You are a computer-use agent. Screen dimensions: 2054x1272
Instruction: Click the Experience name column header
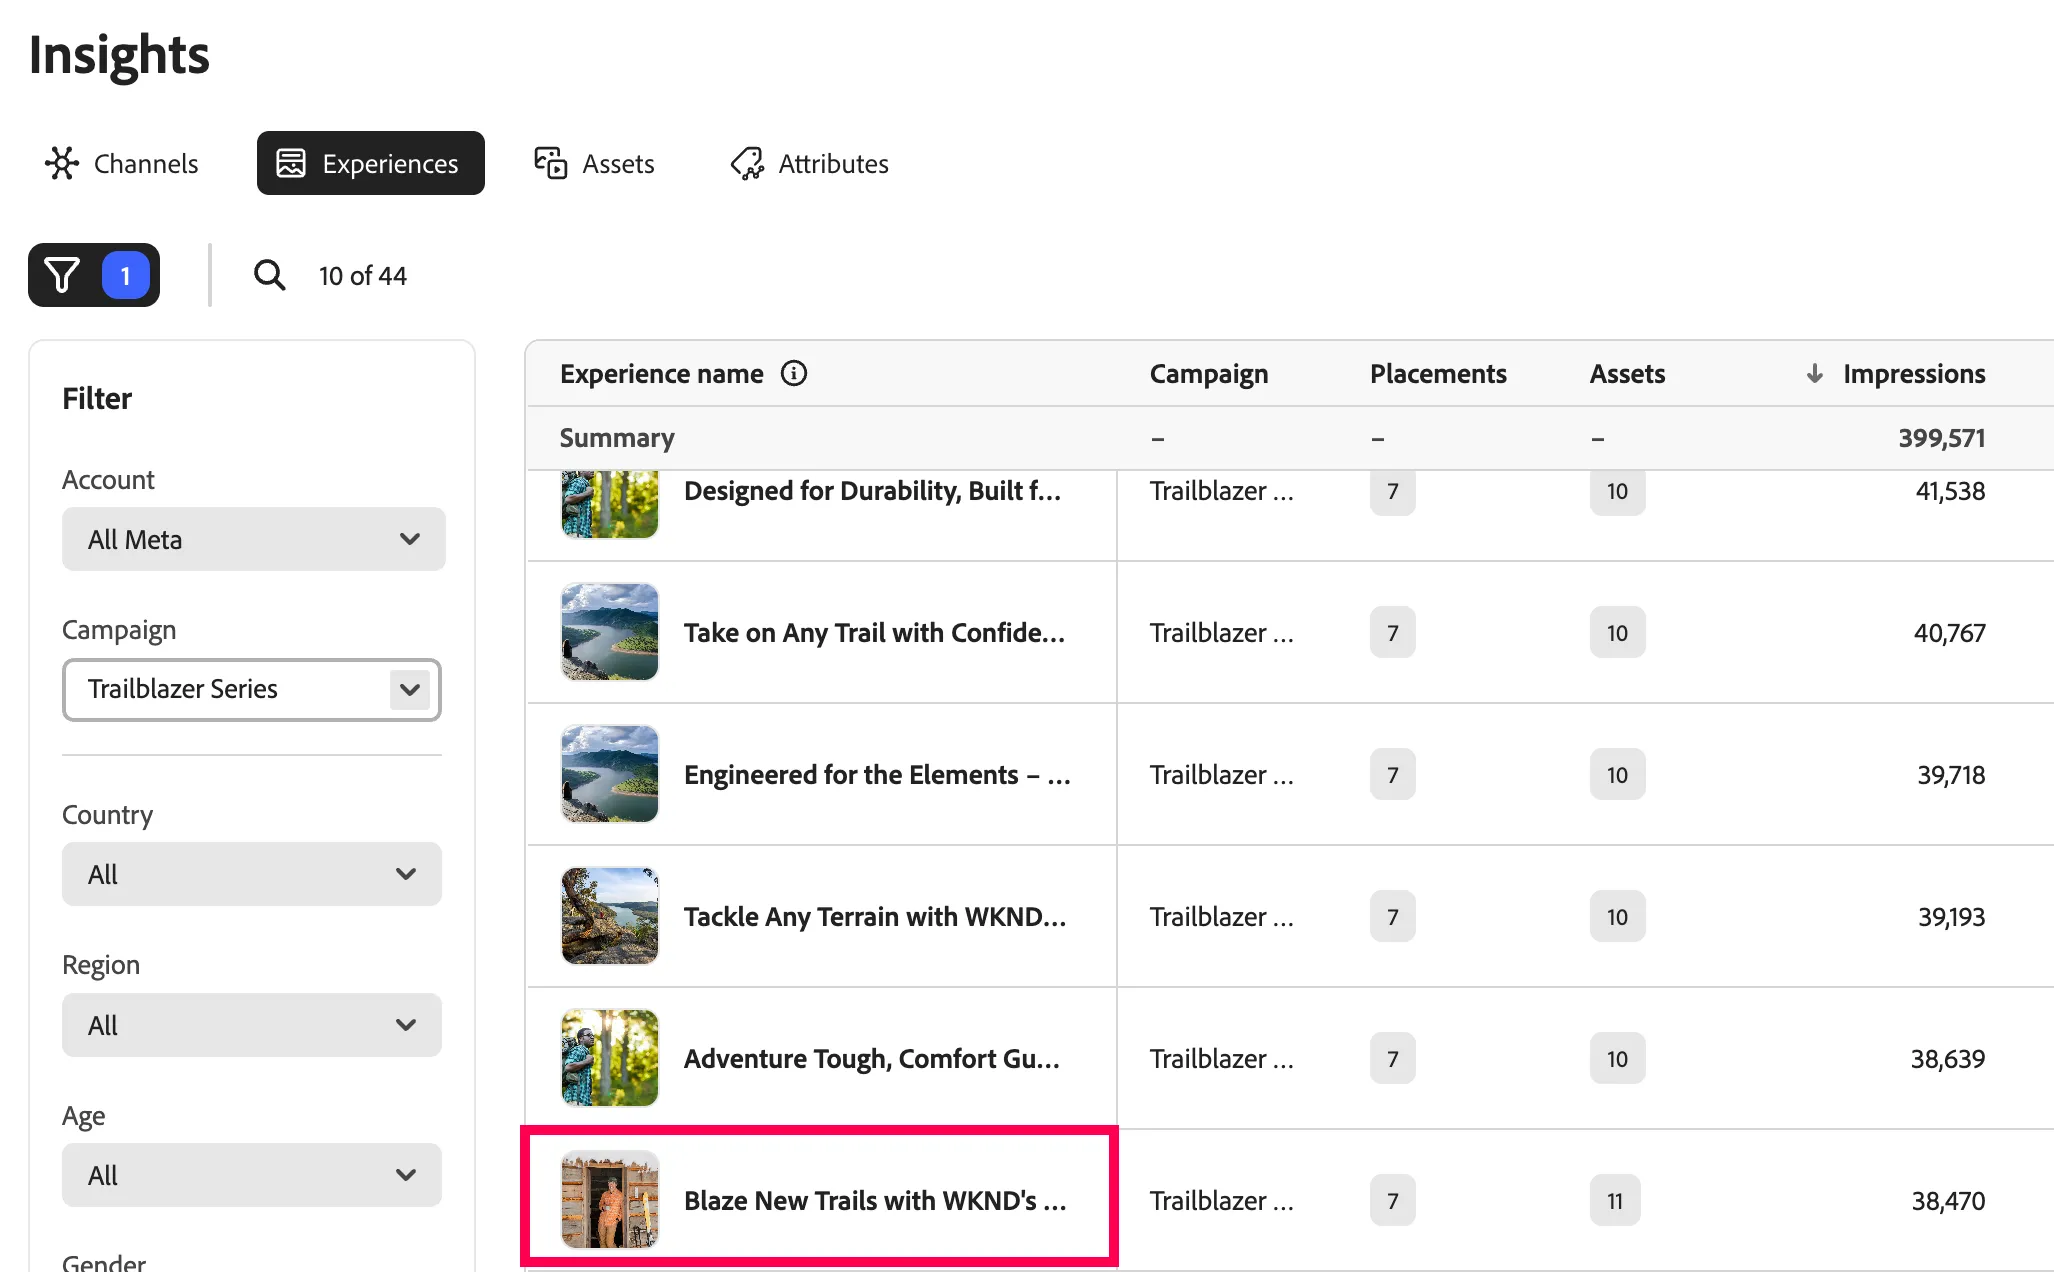[x=662, y=373]
